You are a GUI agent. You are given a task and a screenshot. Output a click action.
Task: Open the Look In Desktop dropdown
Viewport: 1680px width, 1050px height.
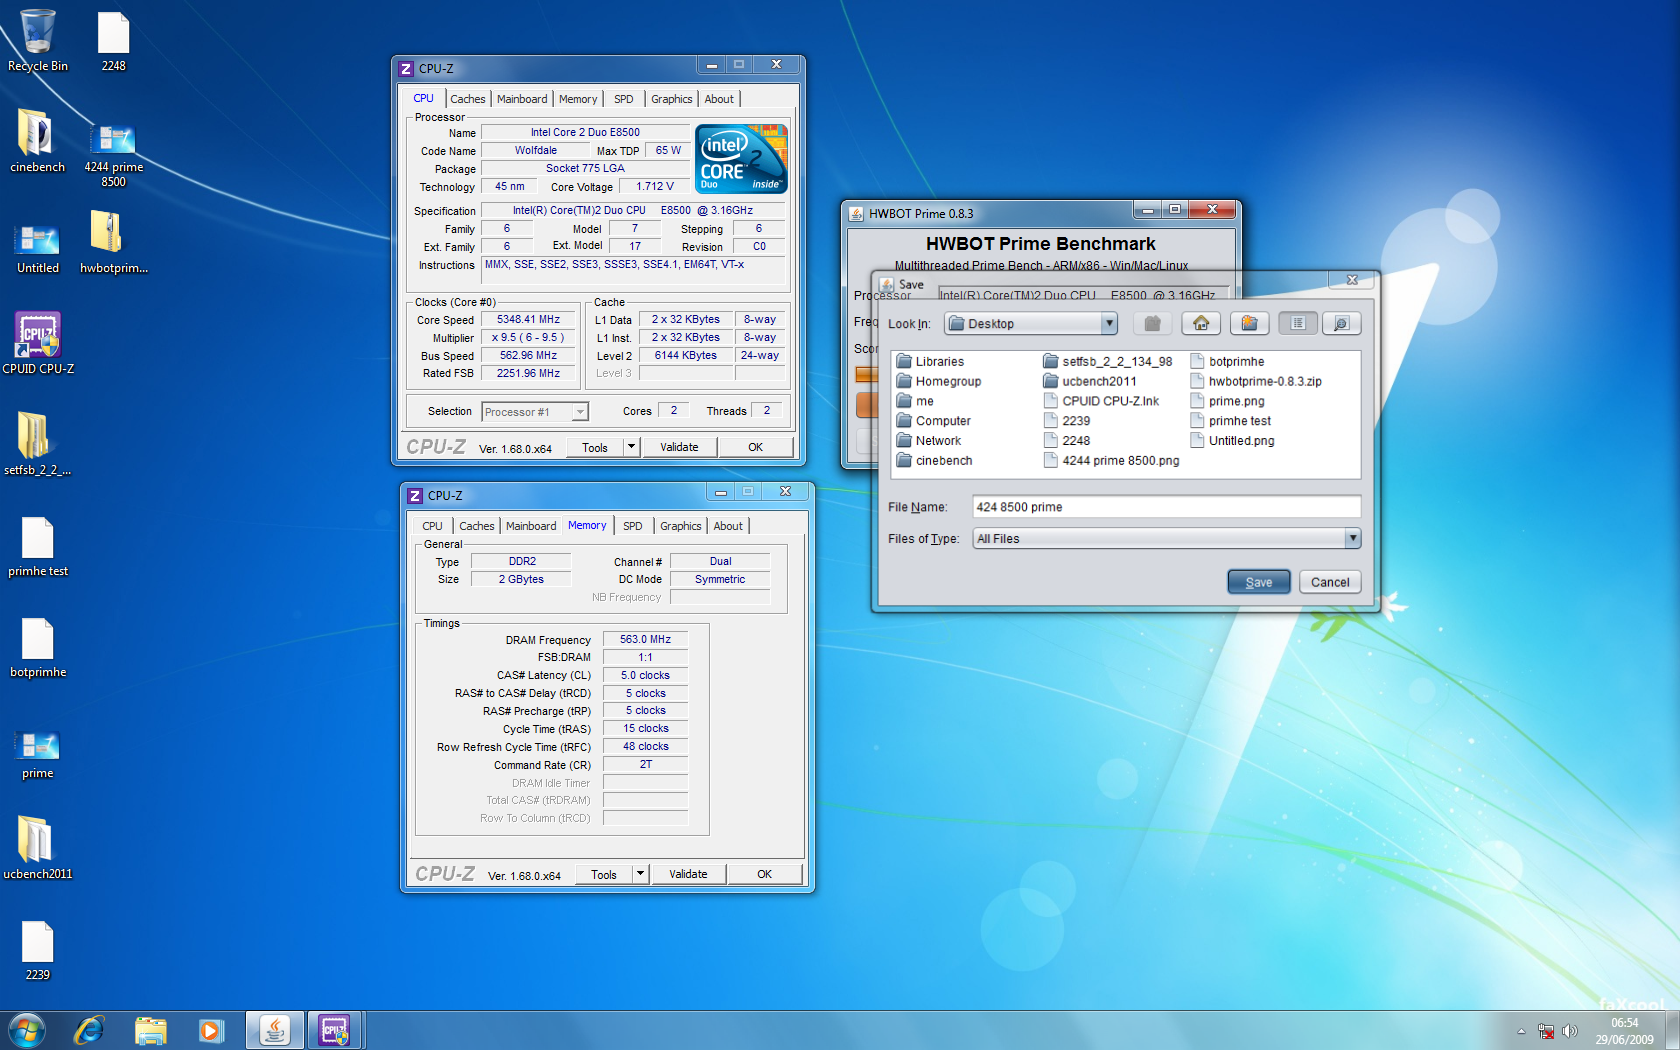[x=1108, y=323]
